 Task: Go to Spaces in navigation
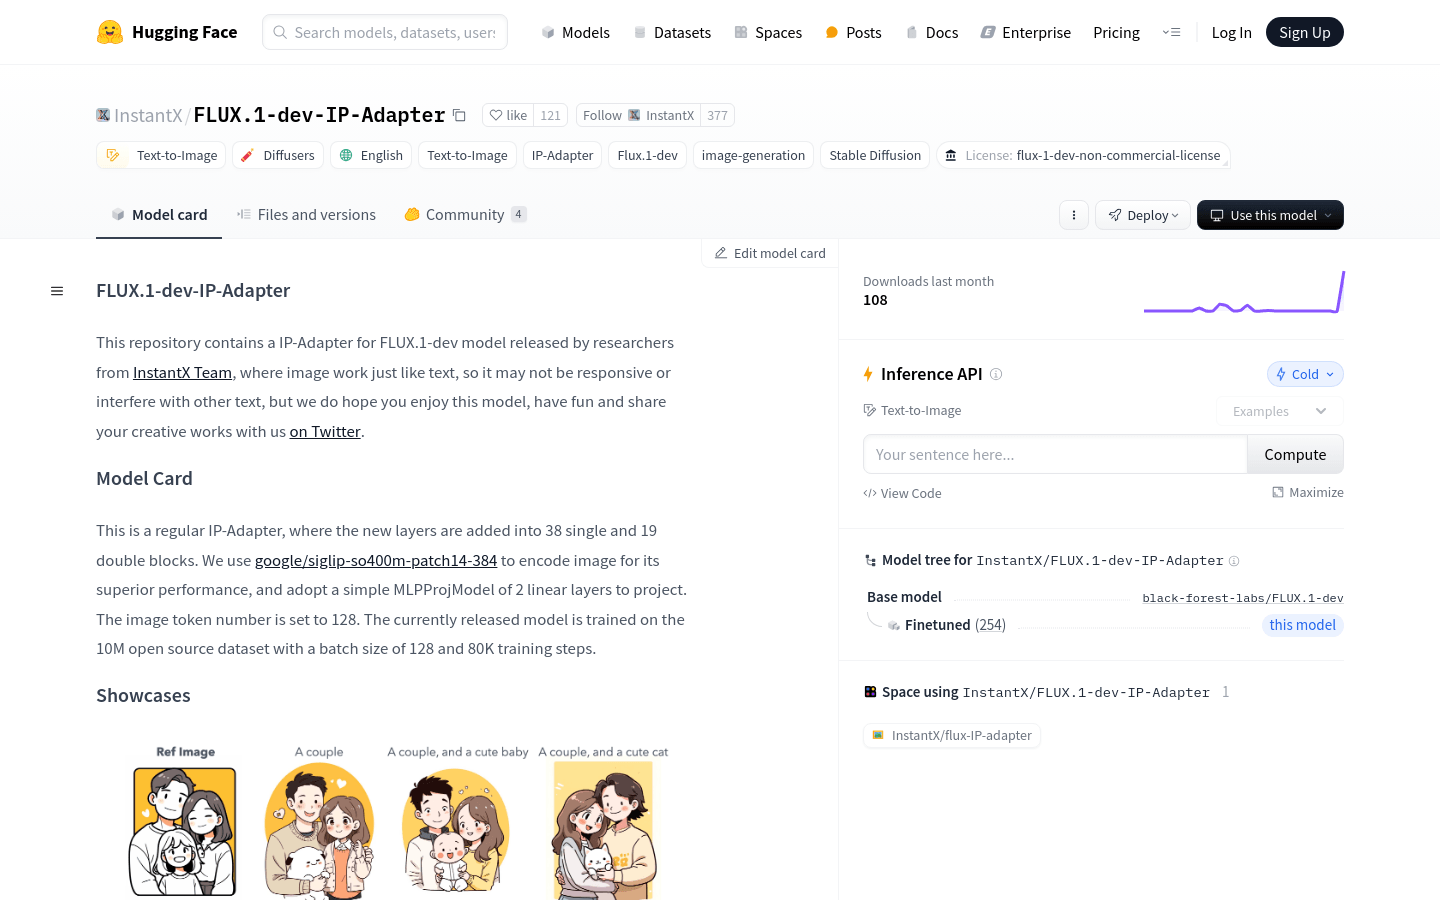tap(768, 32)
